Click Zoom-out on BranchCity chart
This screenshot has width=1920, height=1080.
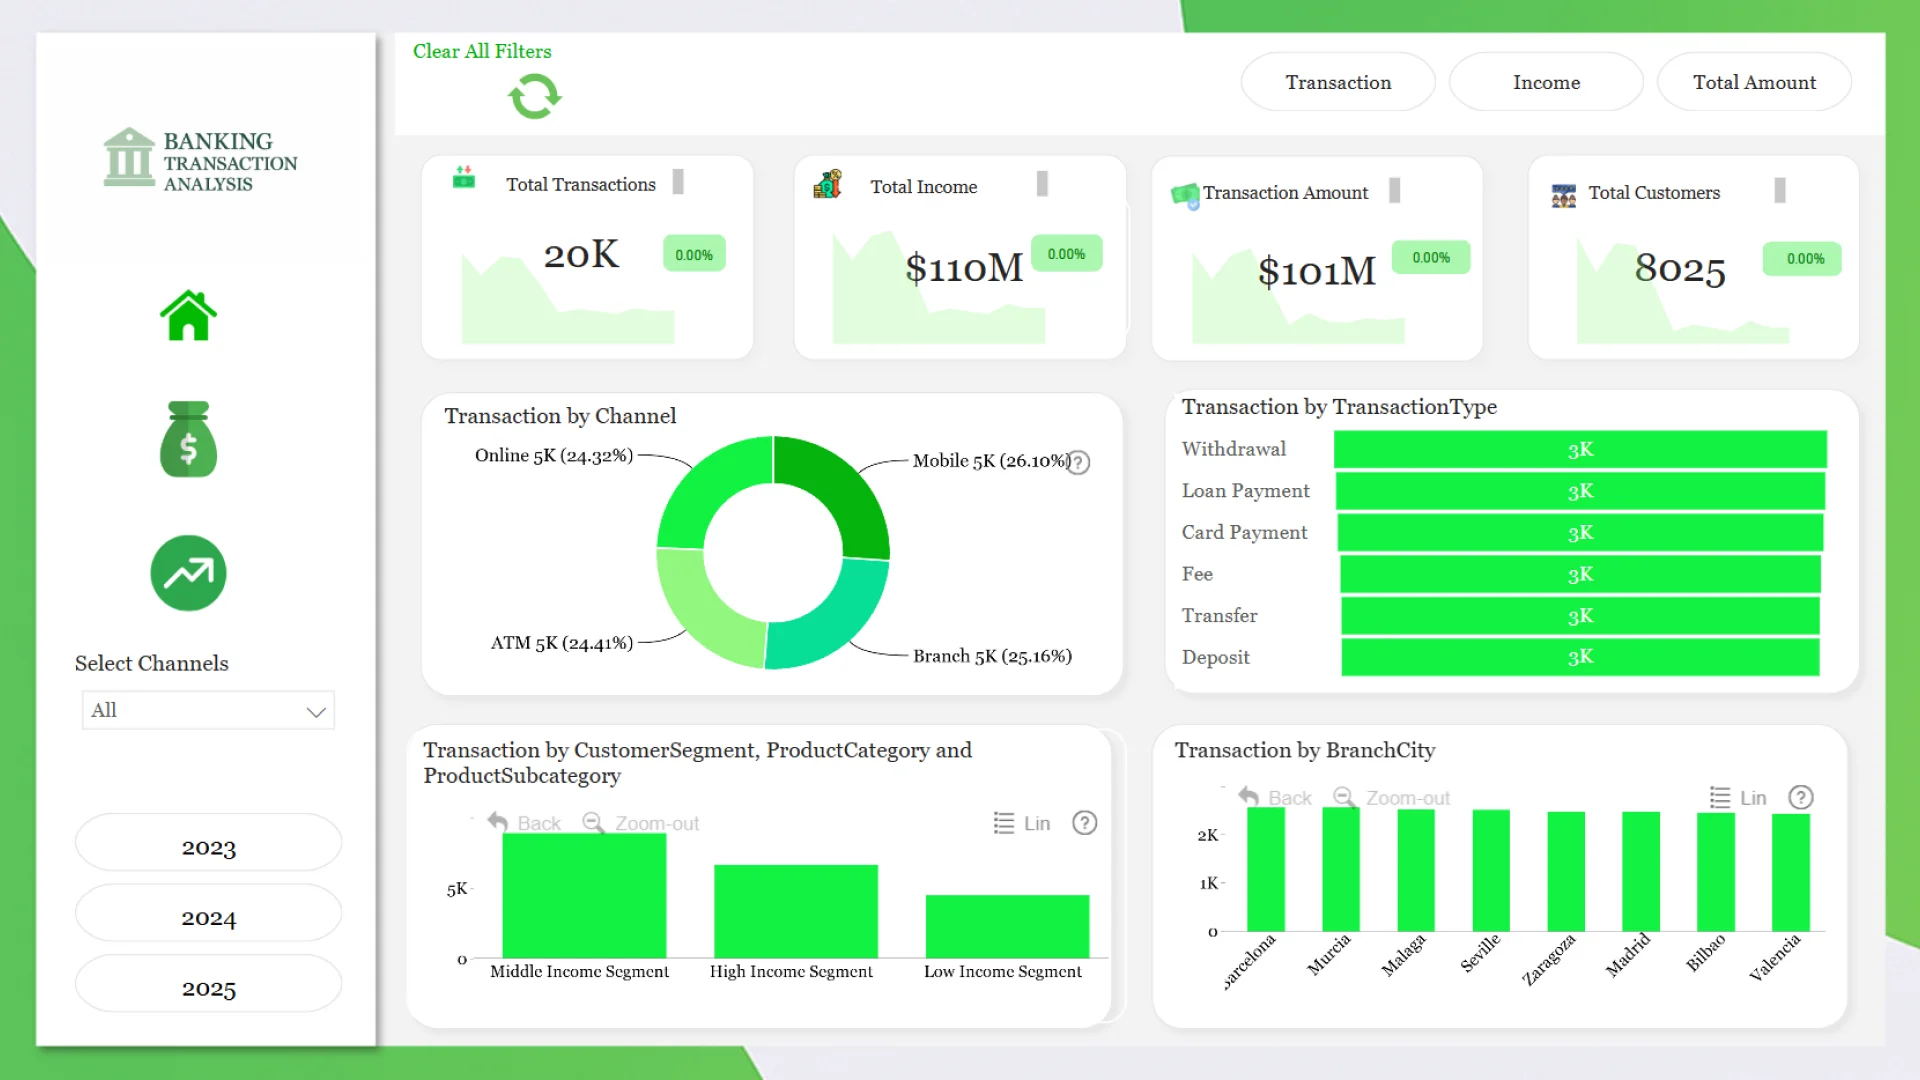tap(1392, 797)
